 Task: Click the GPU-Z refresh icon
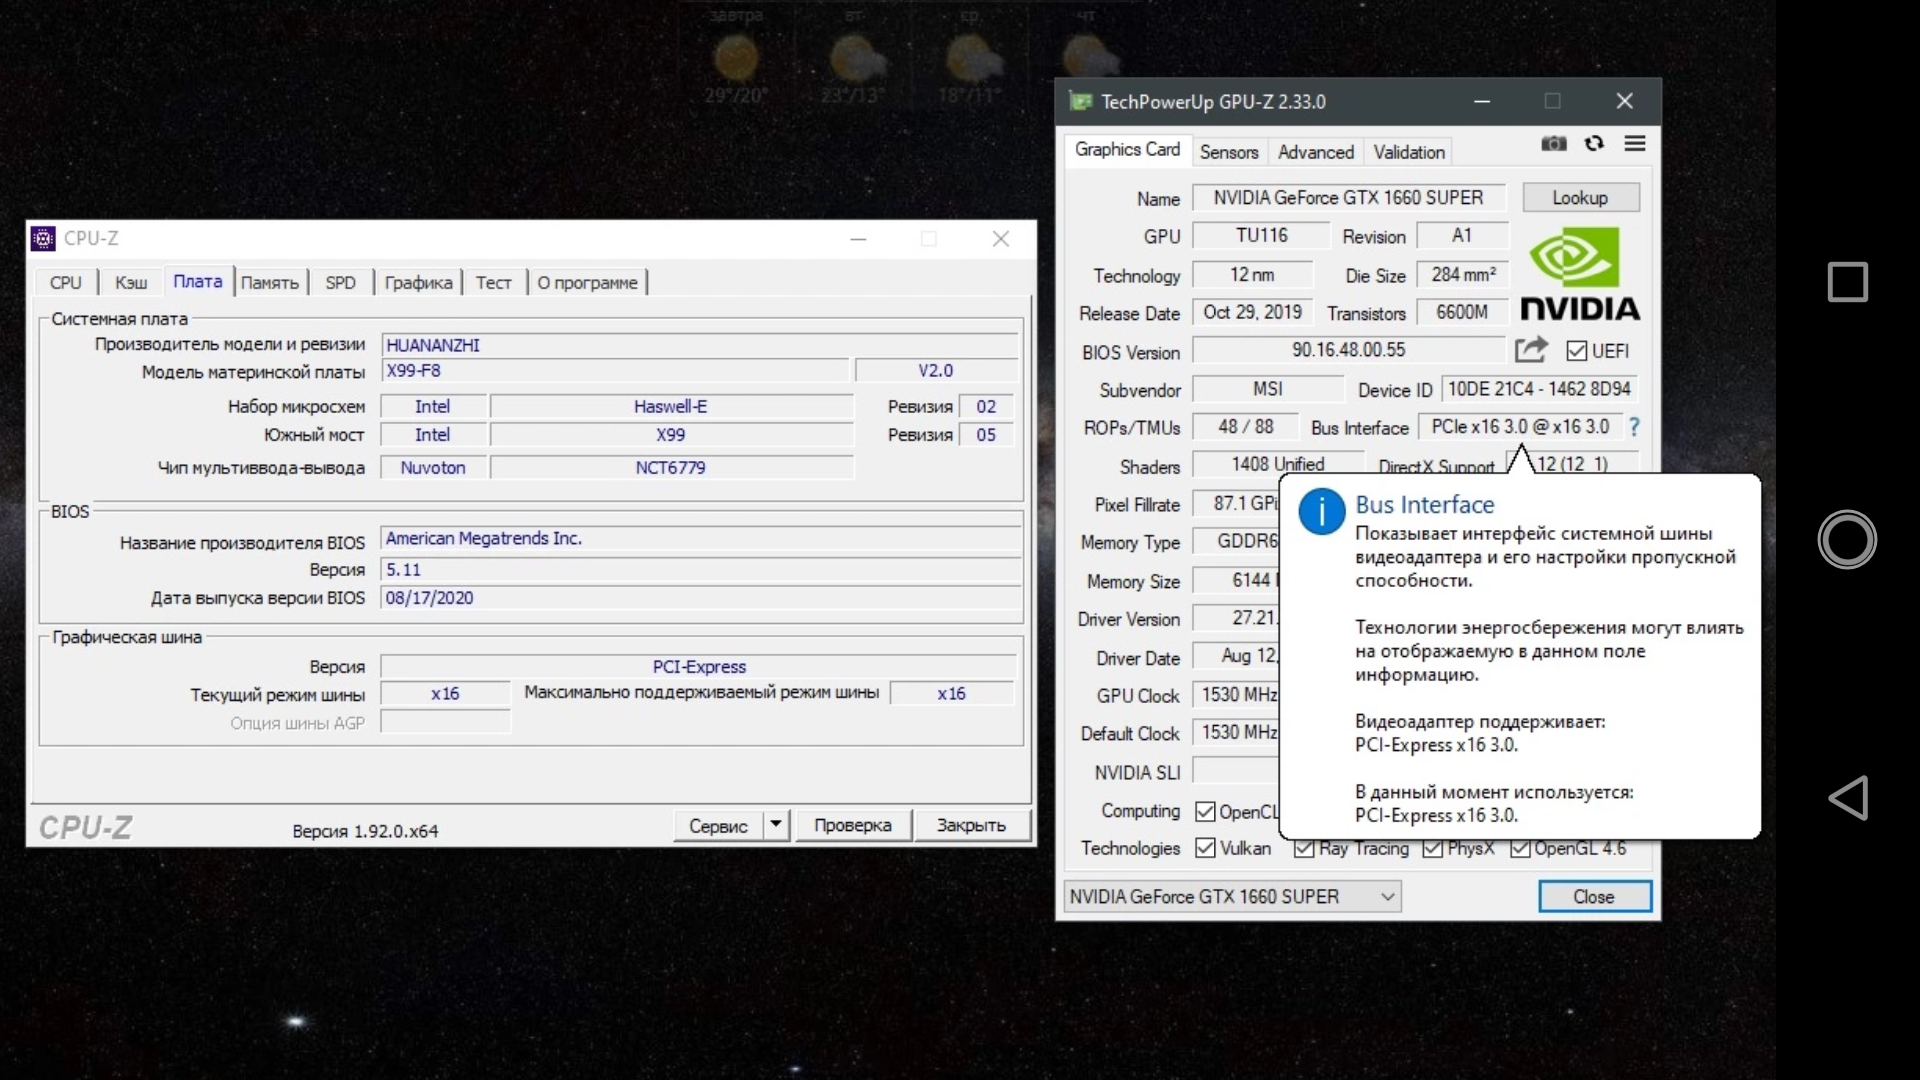pos(1594,144)
